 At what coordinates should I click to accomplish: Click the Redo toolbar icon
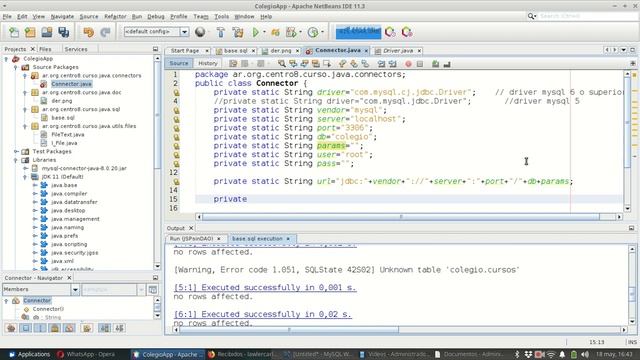(x=105, y=32)
